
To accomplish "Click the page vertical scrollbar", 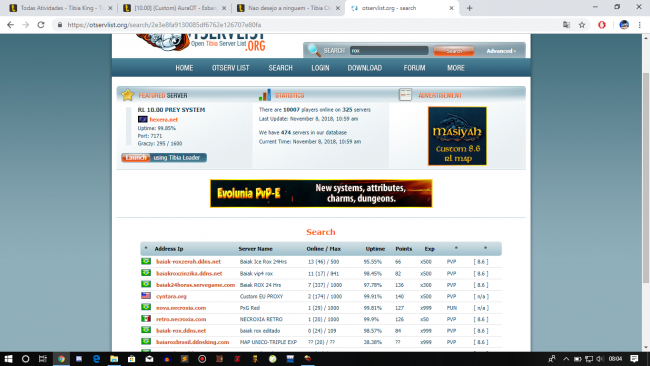I will click(x=645, y=178).
